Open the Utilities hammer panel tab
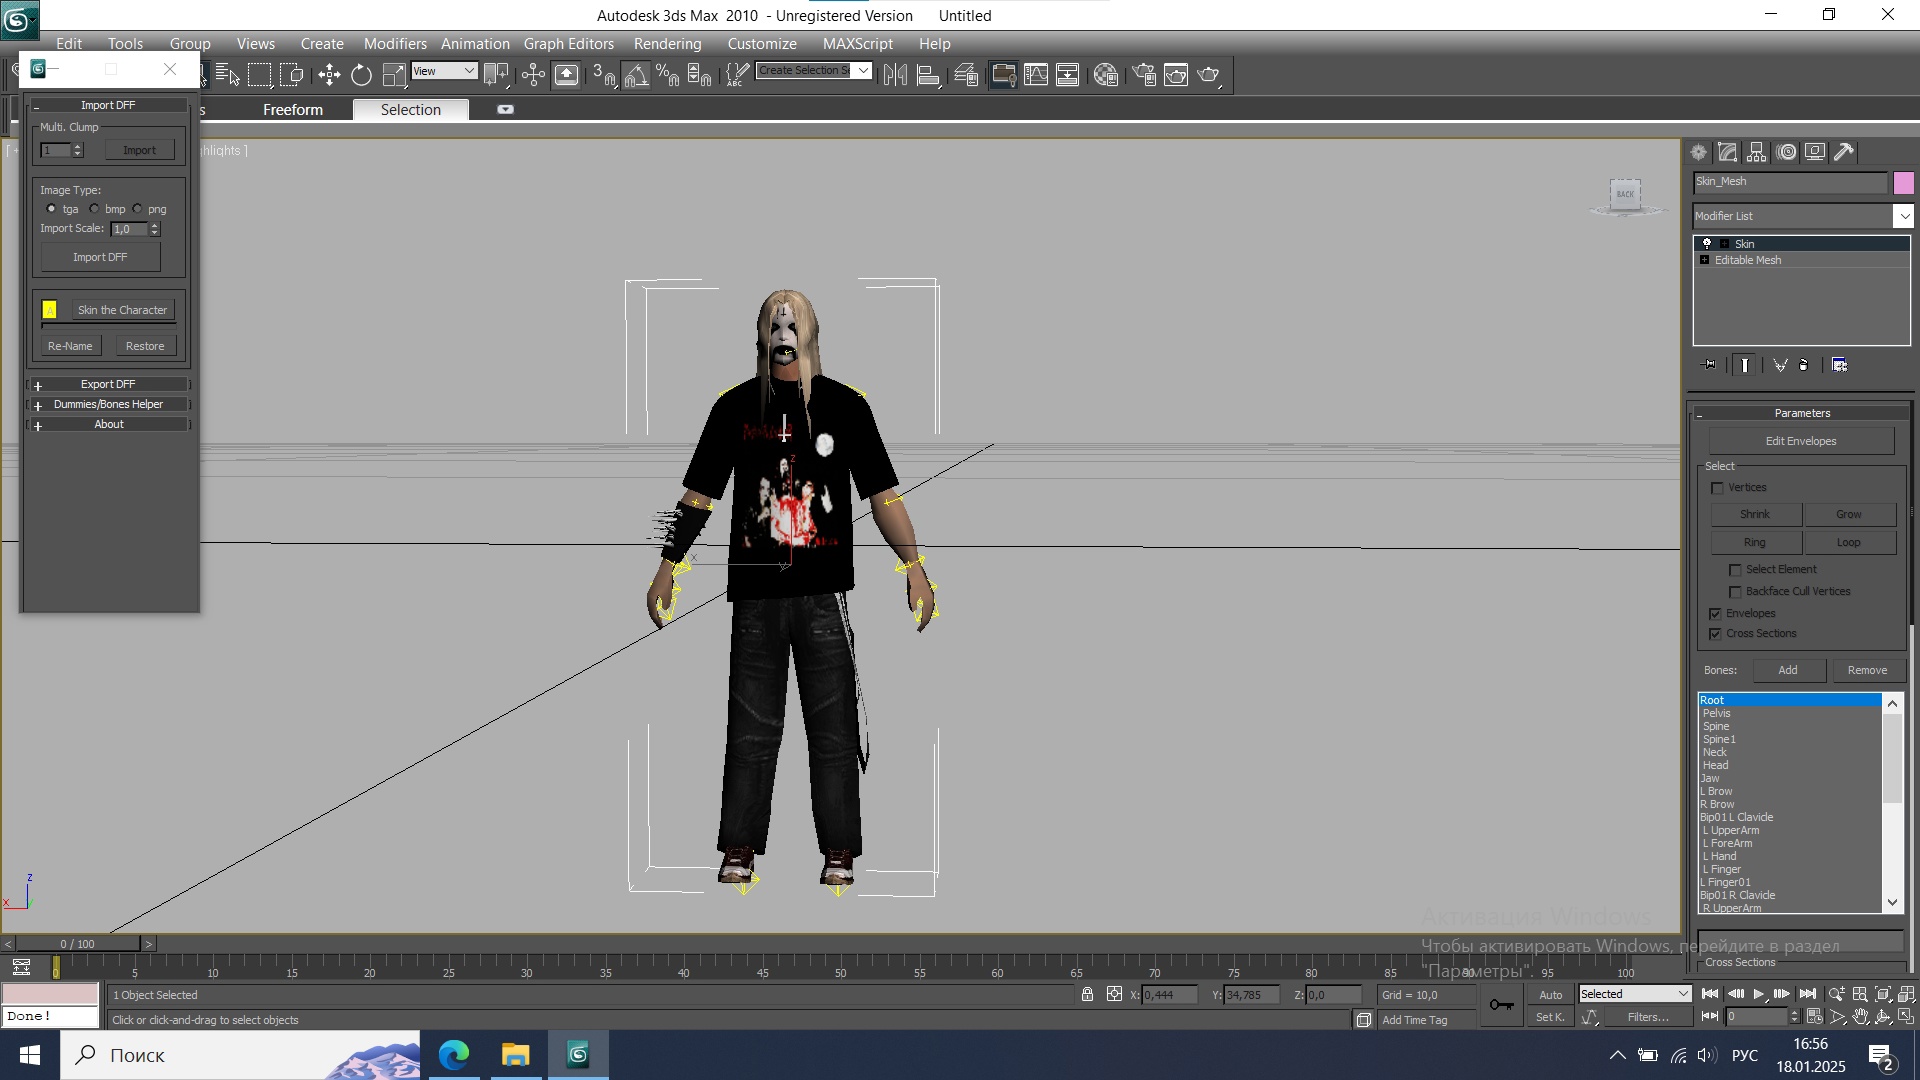 coord(1844,152)
